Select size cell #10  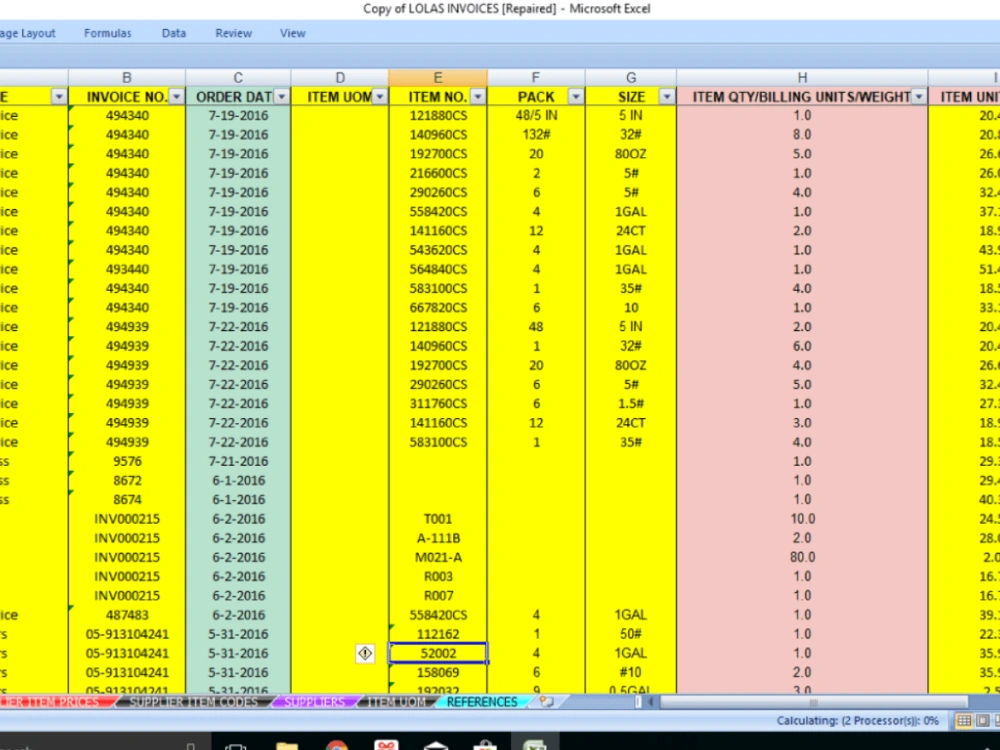pos(631,672)
